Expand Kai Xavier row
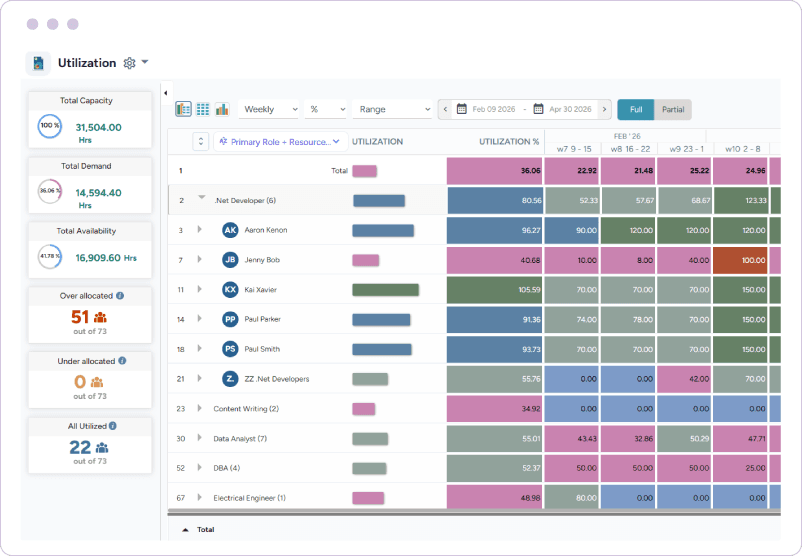The height and width of the screenshot is (556, 802). [199, 288]
